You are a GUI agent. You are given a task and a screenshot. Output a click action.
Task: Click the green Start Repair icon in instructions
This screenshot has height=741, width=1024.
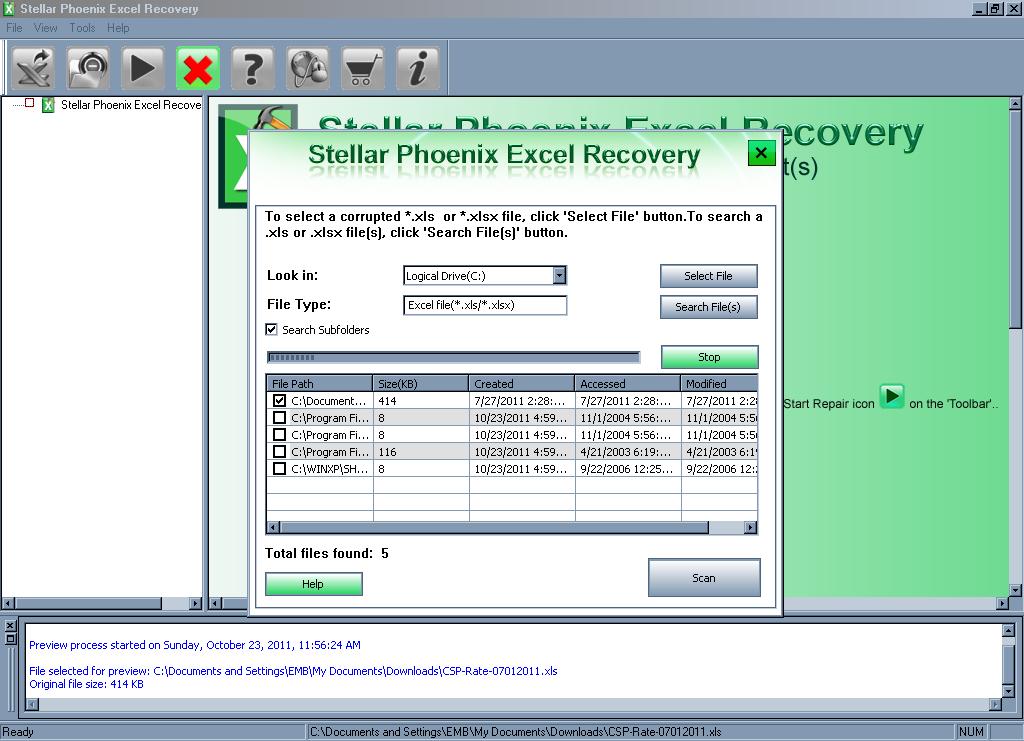(x=891, y=396)
